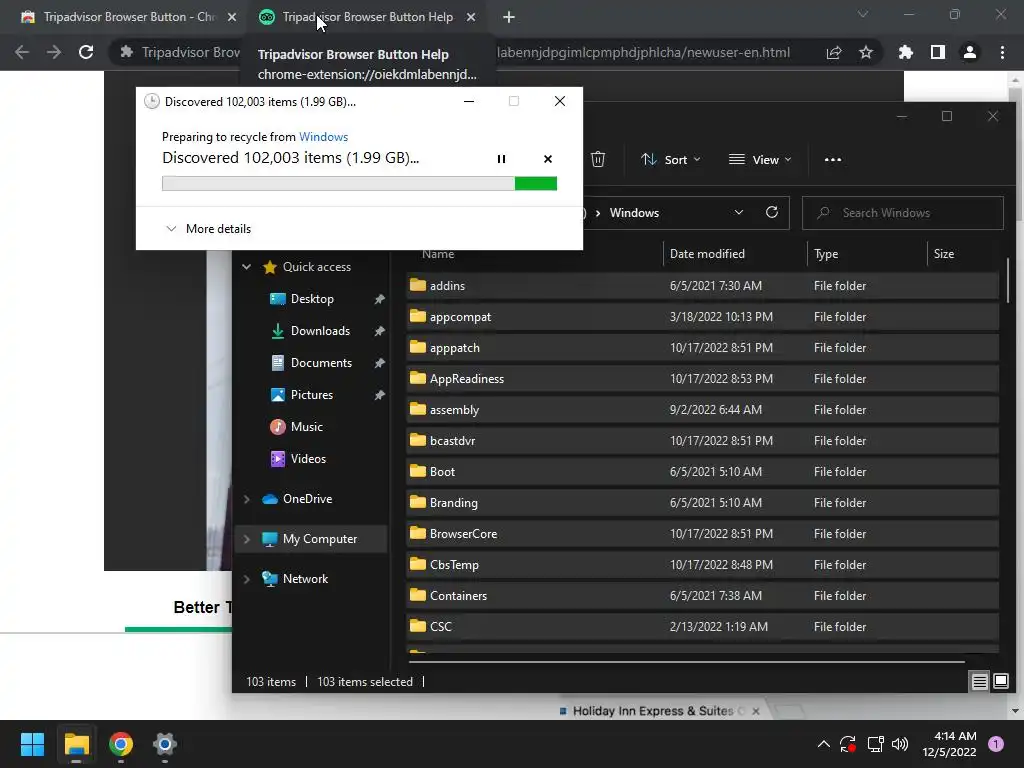The width and height of the screenshot is (1024, 768).
Task: Reload the Chrome page
Action: pos(86,52)
